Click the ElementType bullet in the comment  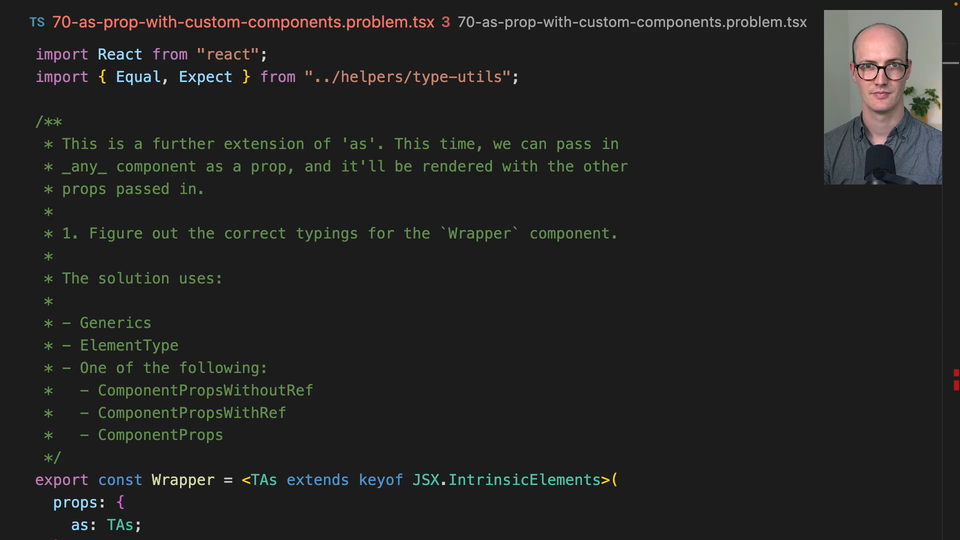pyautogui.click(x=129, y=345)
